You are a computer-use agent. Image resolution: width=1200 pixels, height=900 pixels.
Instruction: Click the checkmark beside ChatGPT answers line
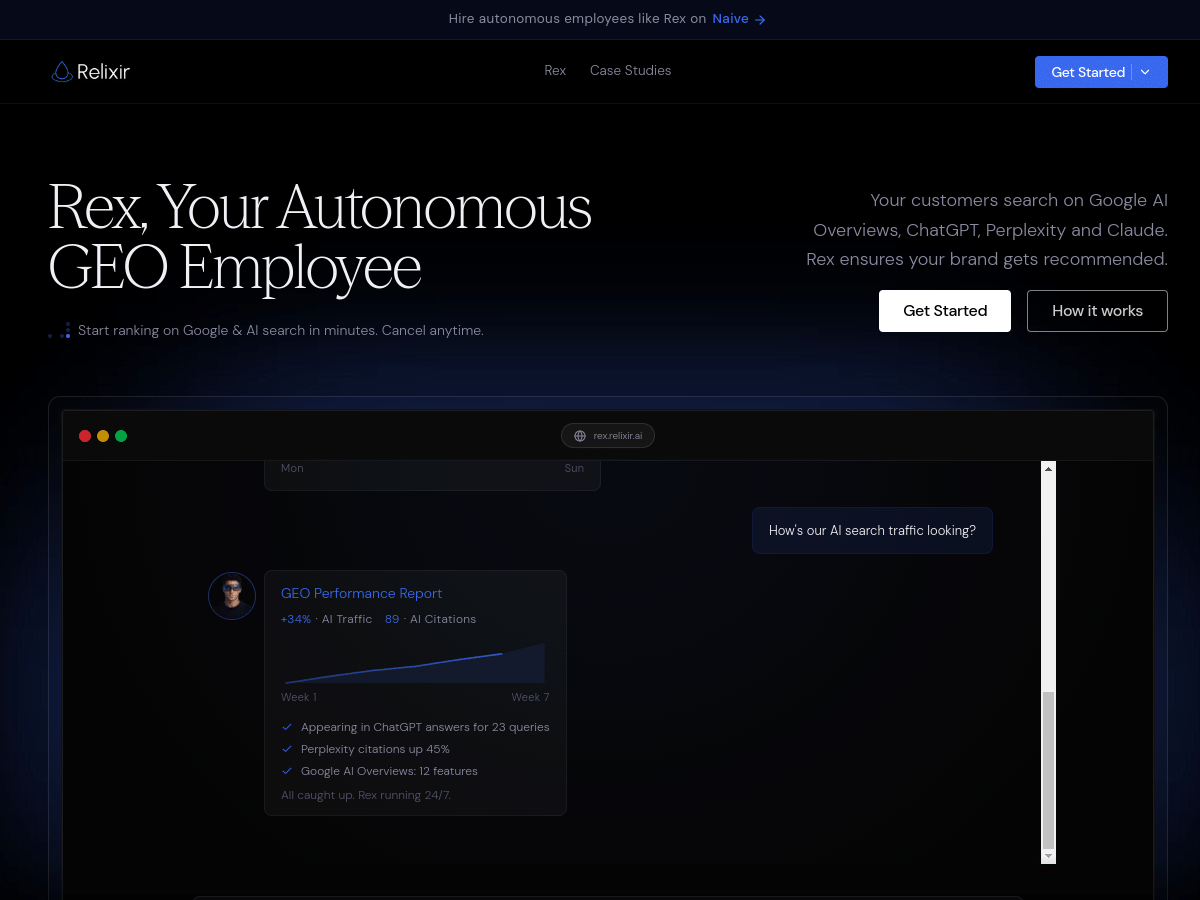click(x=287, y=727)
